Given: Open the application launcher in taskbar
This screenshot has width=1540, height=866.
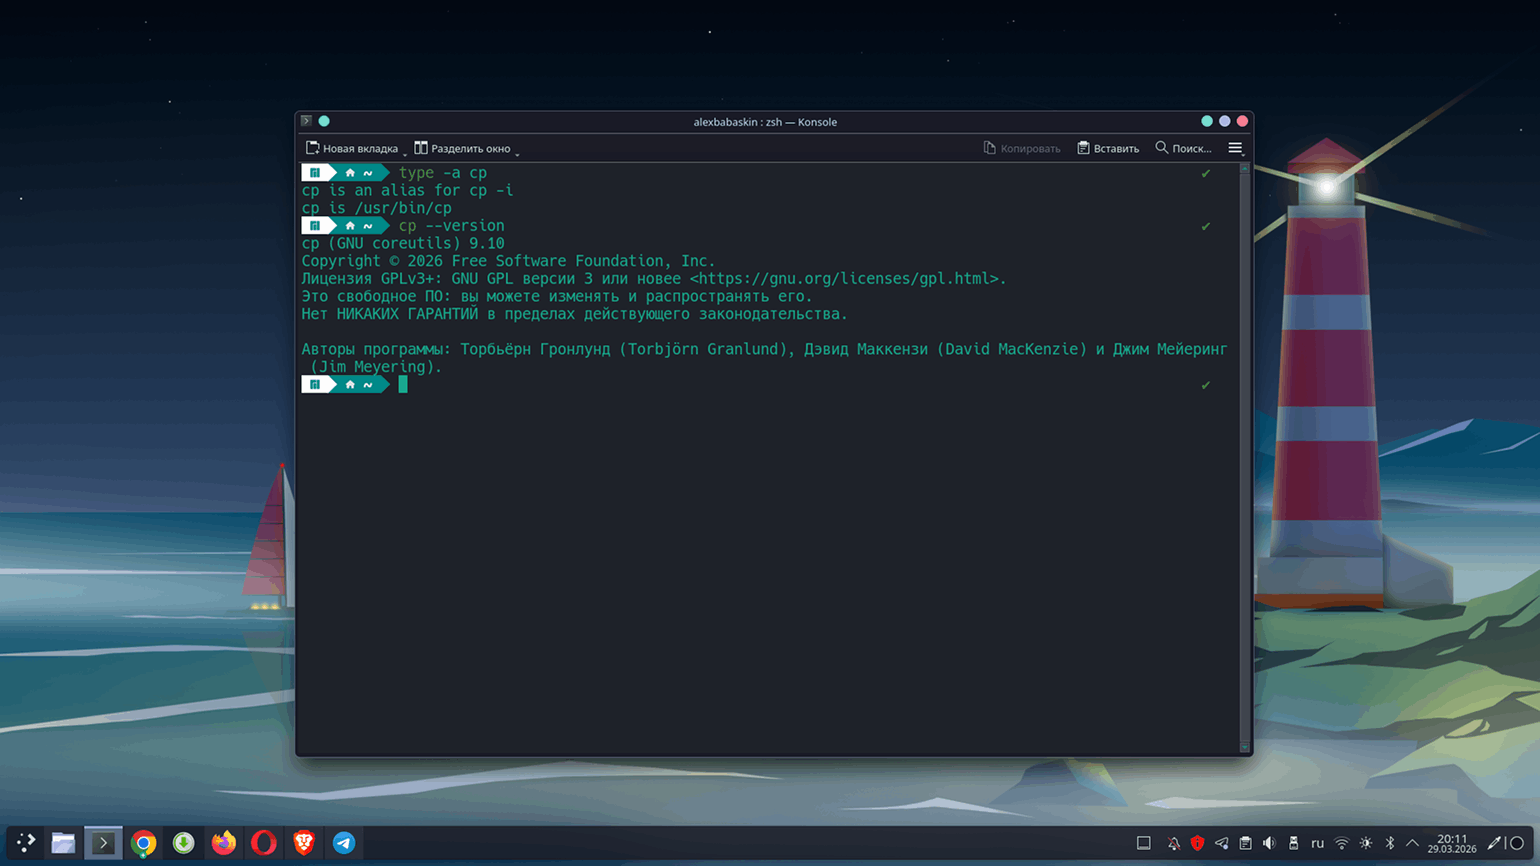Looking at the screenshot, I should point(26,843).
